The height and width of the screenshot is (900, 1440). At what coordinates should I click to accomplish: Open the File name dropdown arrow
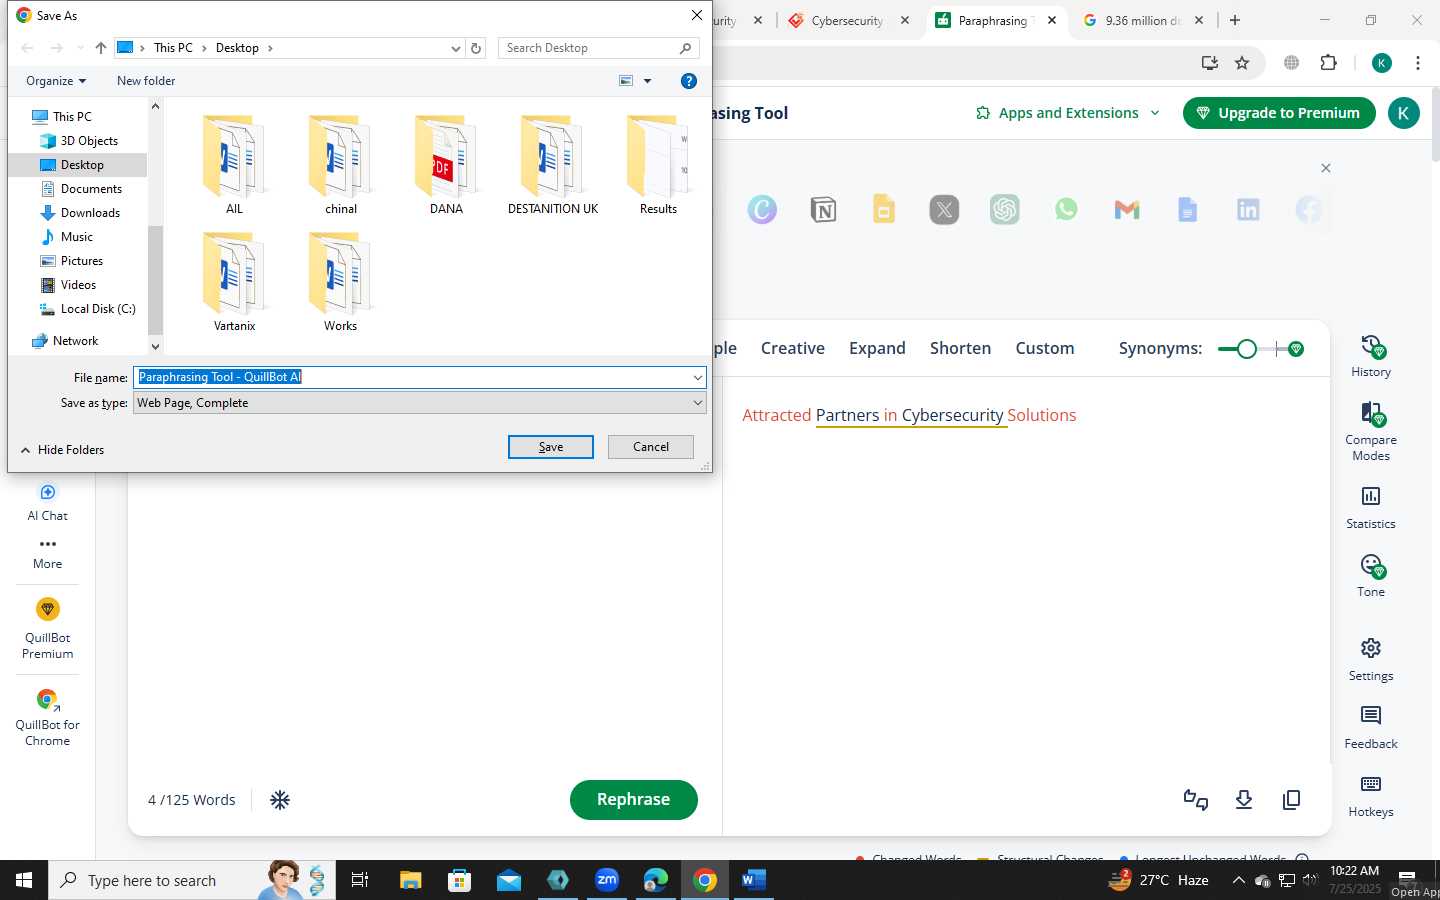point(697,378)
